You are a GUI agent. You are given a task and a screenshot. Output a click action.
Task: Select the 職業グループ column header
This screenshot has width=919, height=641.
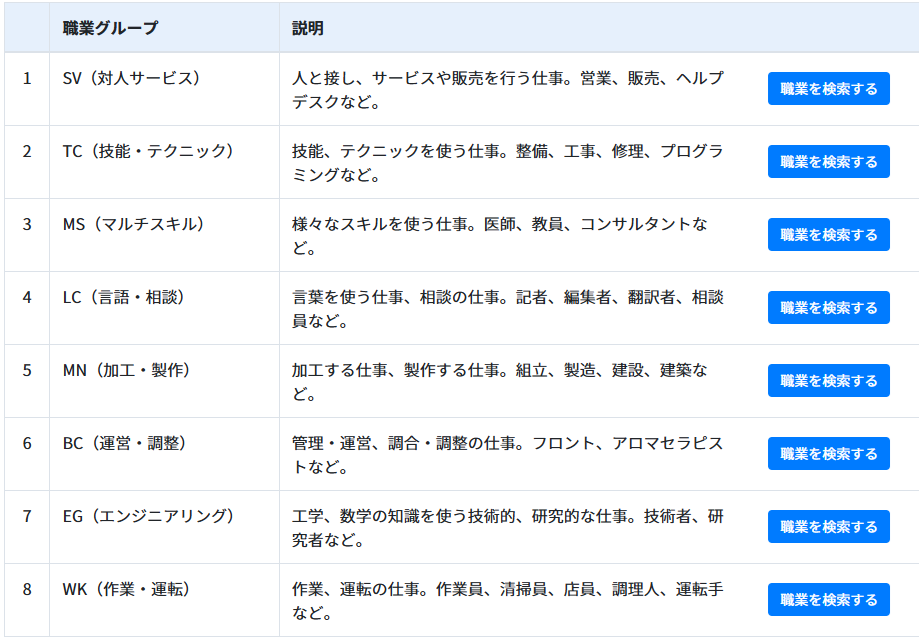click(x=110, y=28)
